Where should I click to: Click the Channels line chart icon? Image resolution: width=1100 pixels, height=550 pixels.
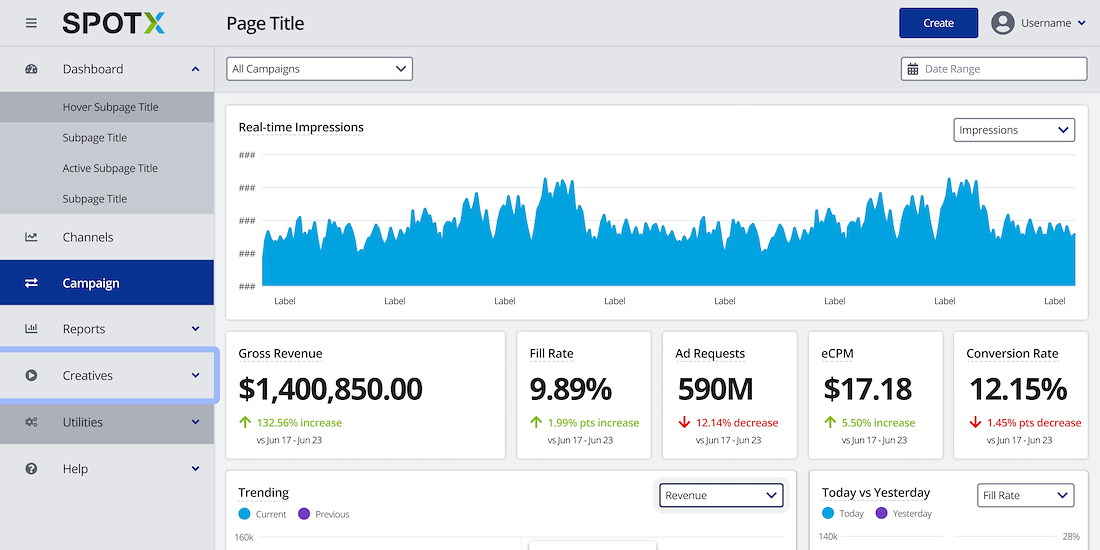(x=31, y=237)
